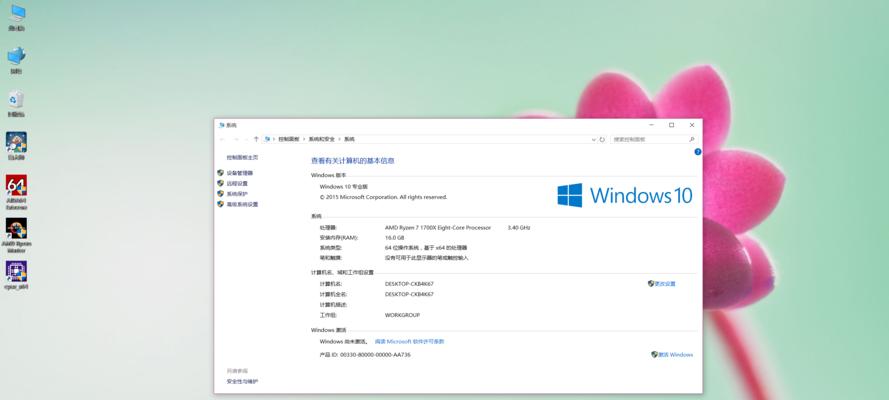Screen dimensions: 889x400
Task: Launch the CPU-Z x64 desktop shortcut
Action: pyautogui.click(x=16, y=275)
